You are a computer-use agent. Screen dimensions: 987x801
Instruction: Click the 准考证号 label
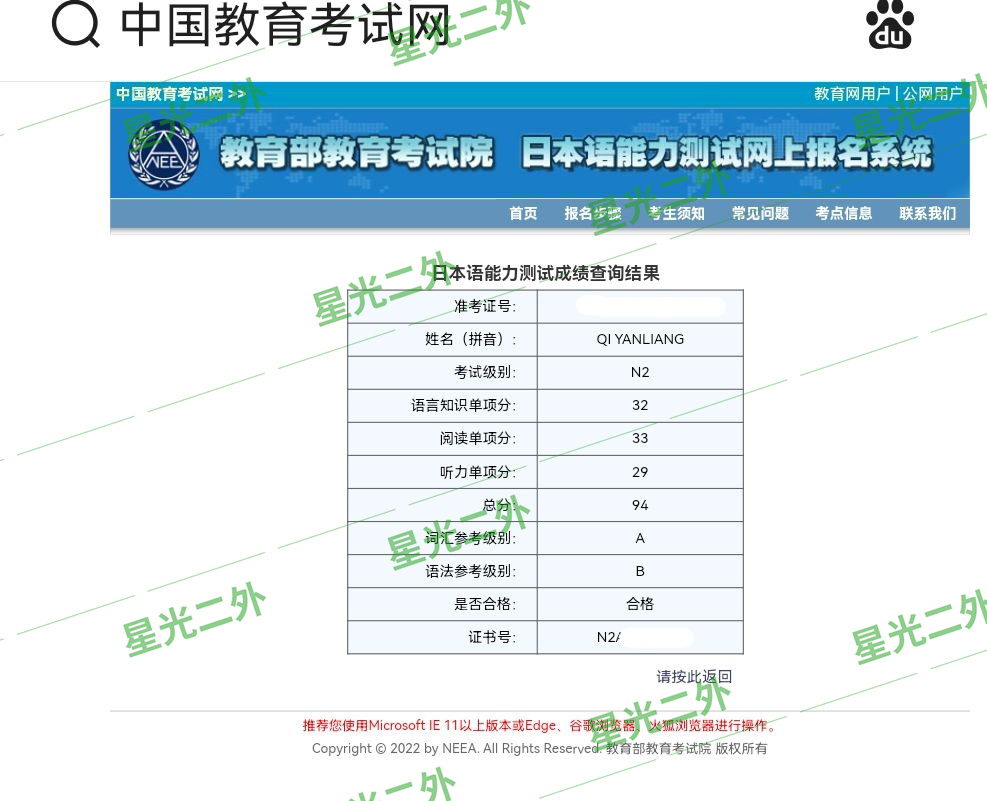(485, 306)
